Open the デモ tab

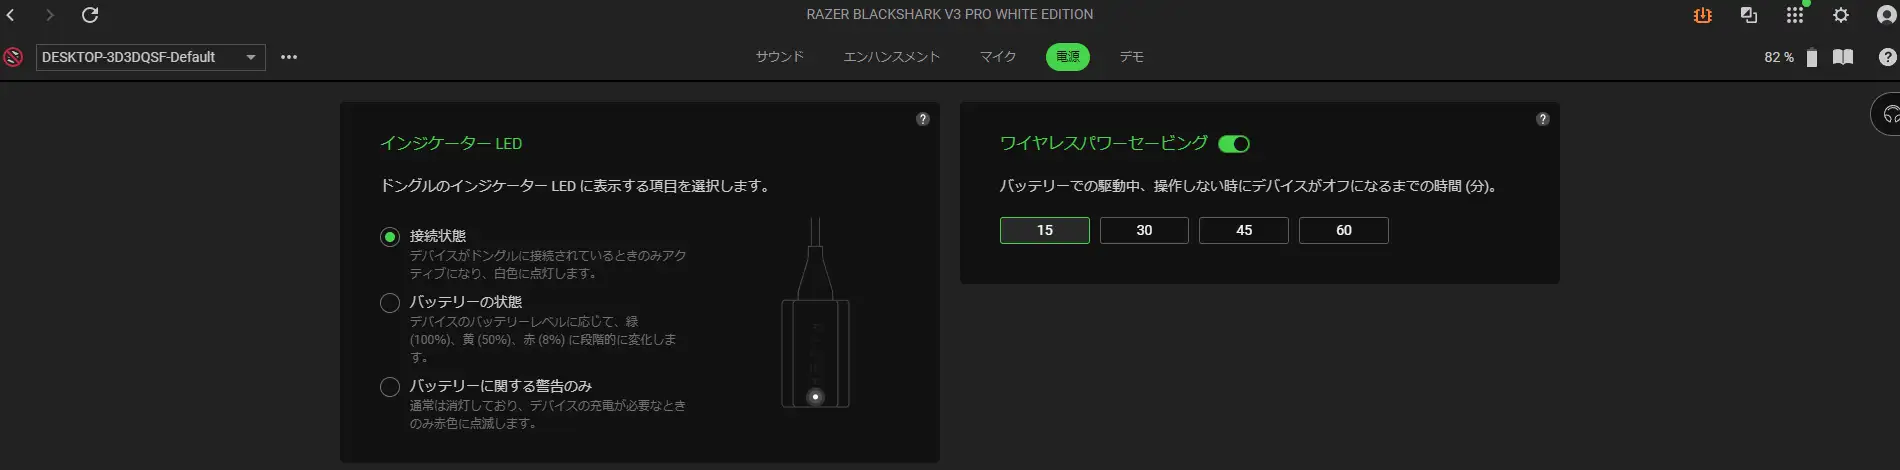click(x=1132, y=57)
